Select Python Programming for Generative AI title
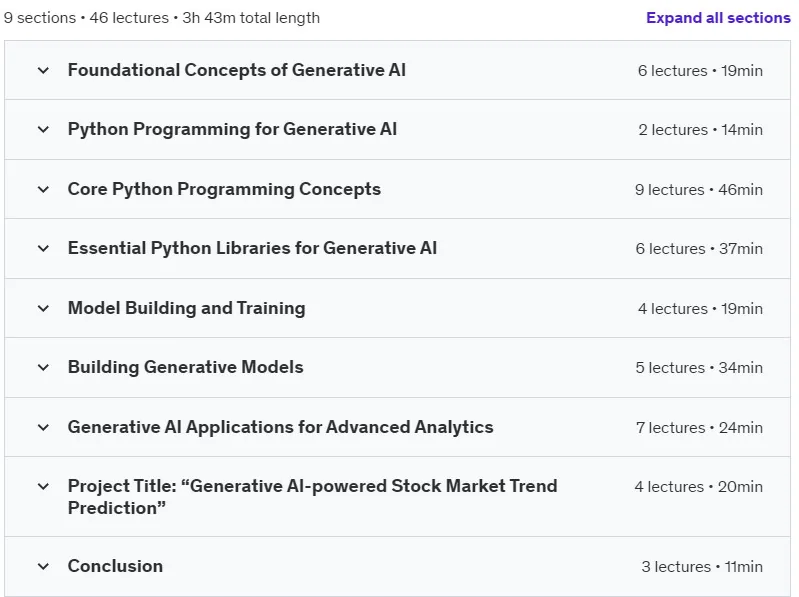The height and width of the screenshot is (597, 799). click(232, 129)
